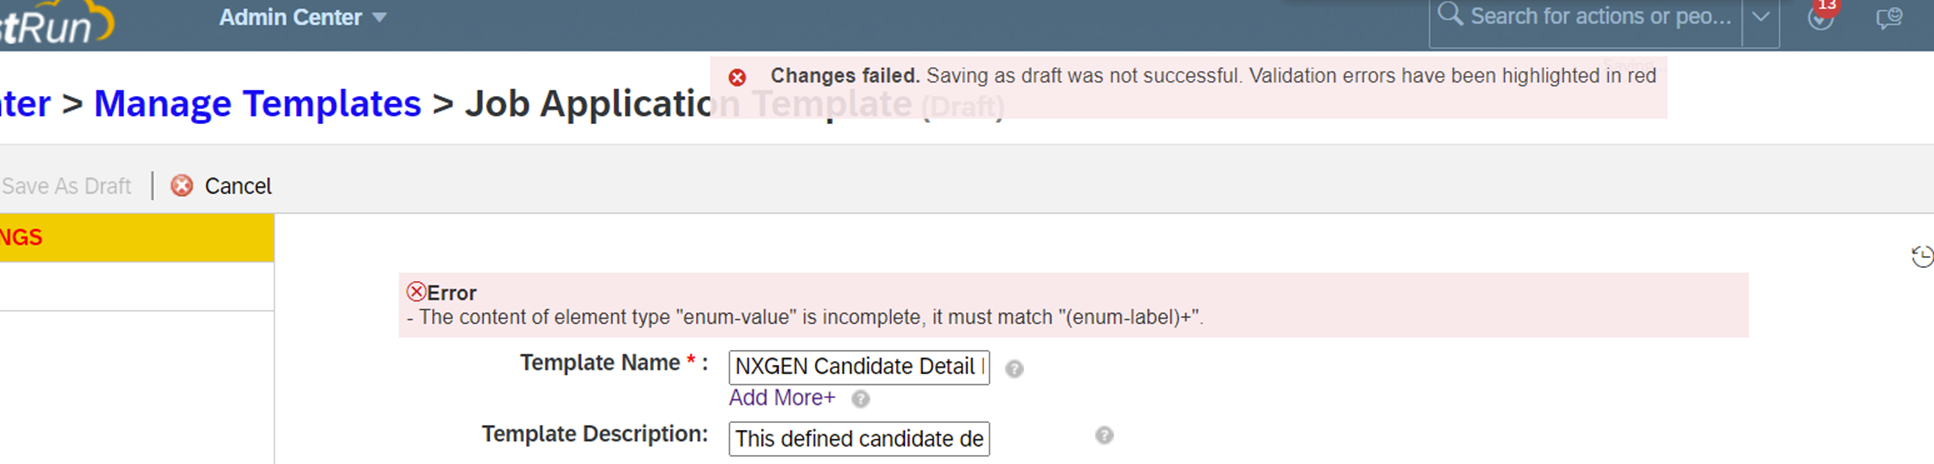Image resolution: width=1934 pixels, height=464 pixels.
Task: Open notifications showing 13 badge
Action: 1822,15
